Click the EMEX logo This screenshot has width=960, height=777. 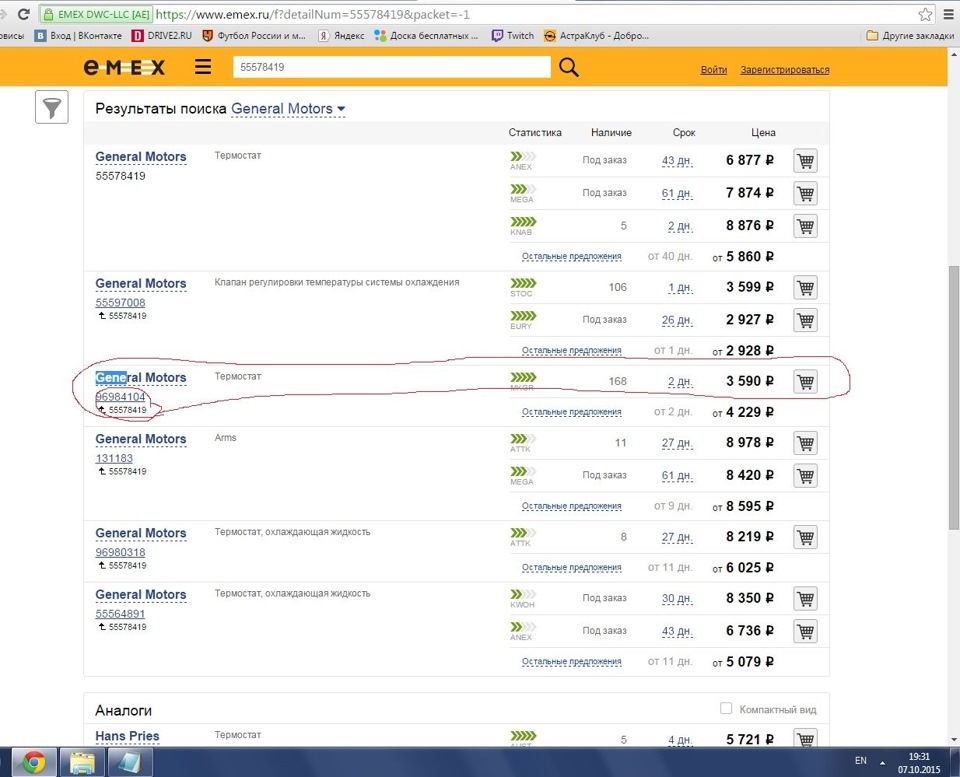124,67
